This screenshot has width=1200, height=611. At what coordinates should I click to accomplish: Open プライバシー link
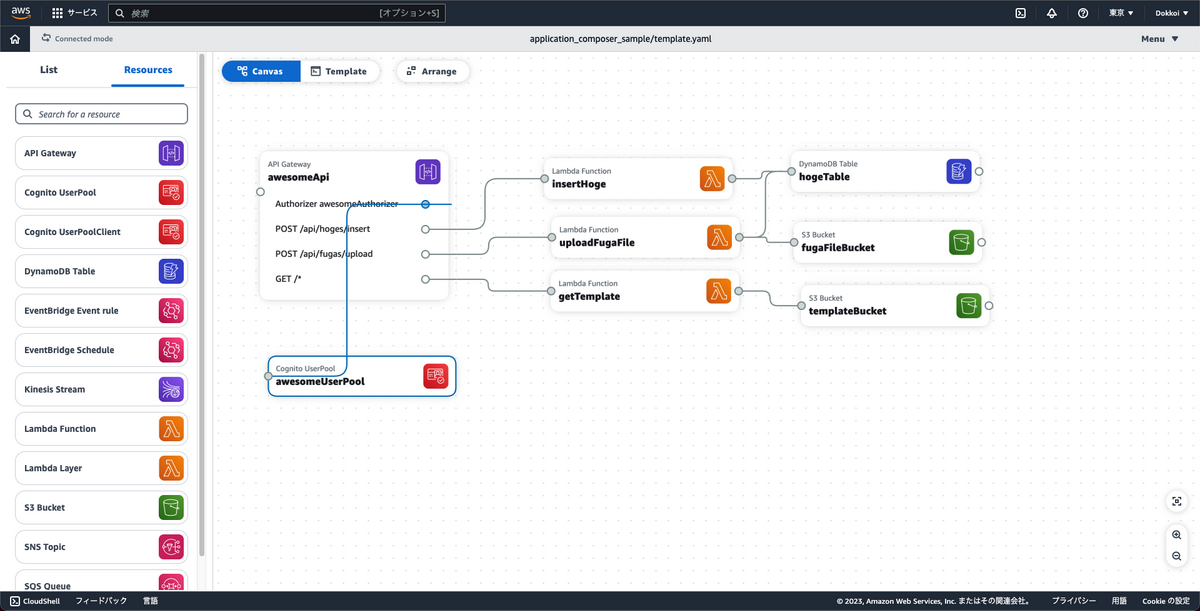point(1074,601)
